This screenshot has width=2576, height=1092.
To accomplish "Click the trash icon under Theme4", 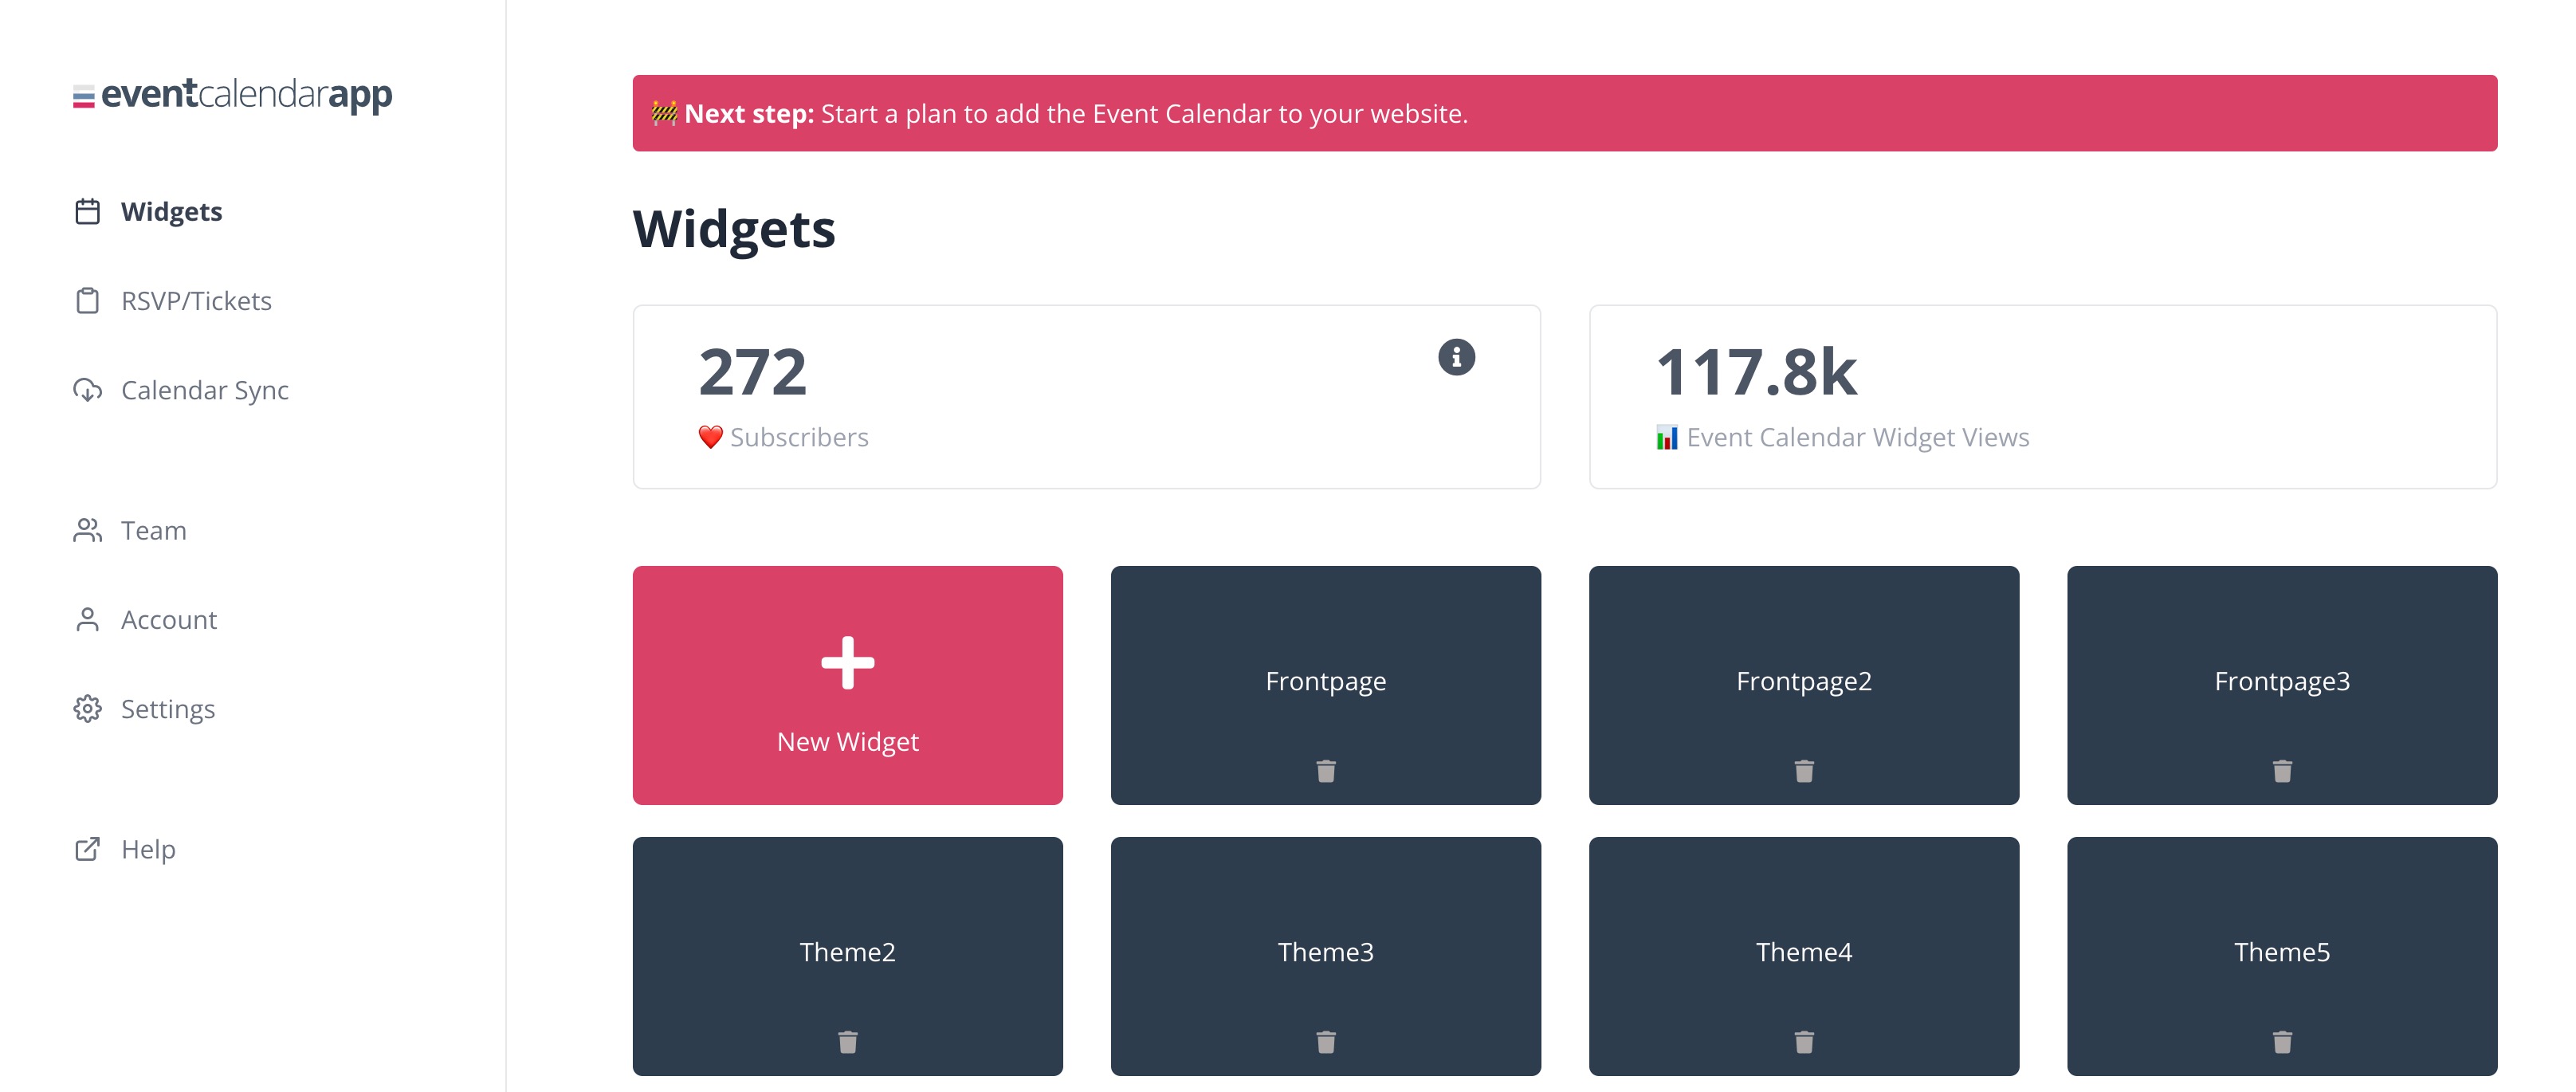I will (x=1804, y=1042).
